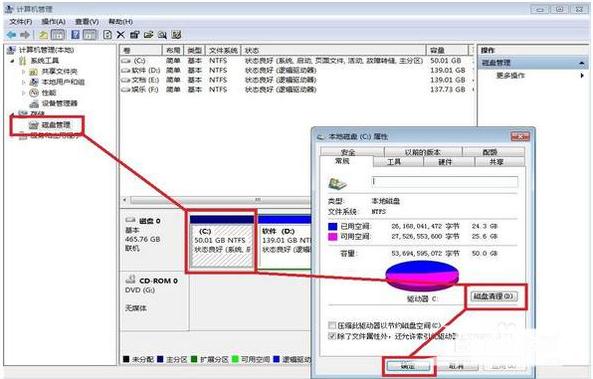Screen dimensions: 593x379
Task: Toggle the show/hide action pane icon
Action: [x=90, y=35]
